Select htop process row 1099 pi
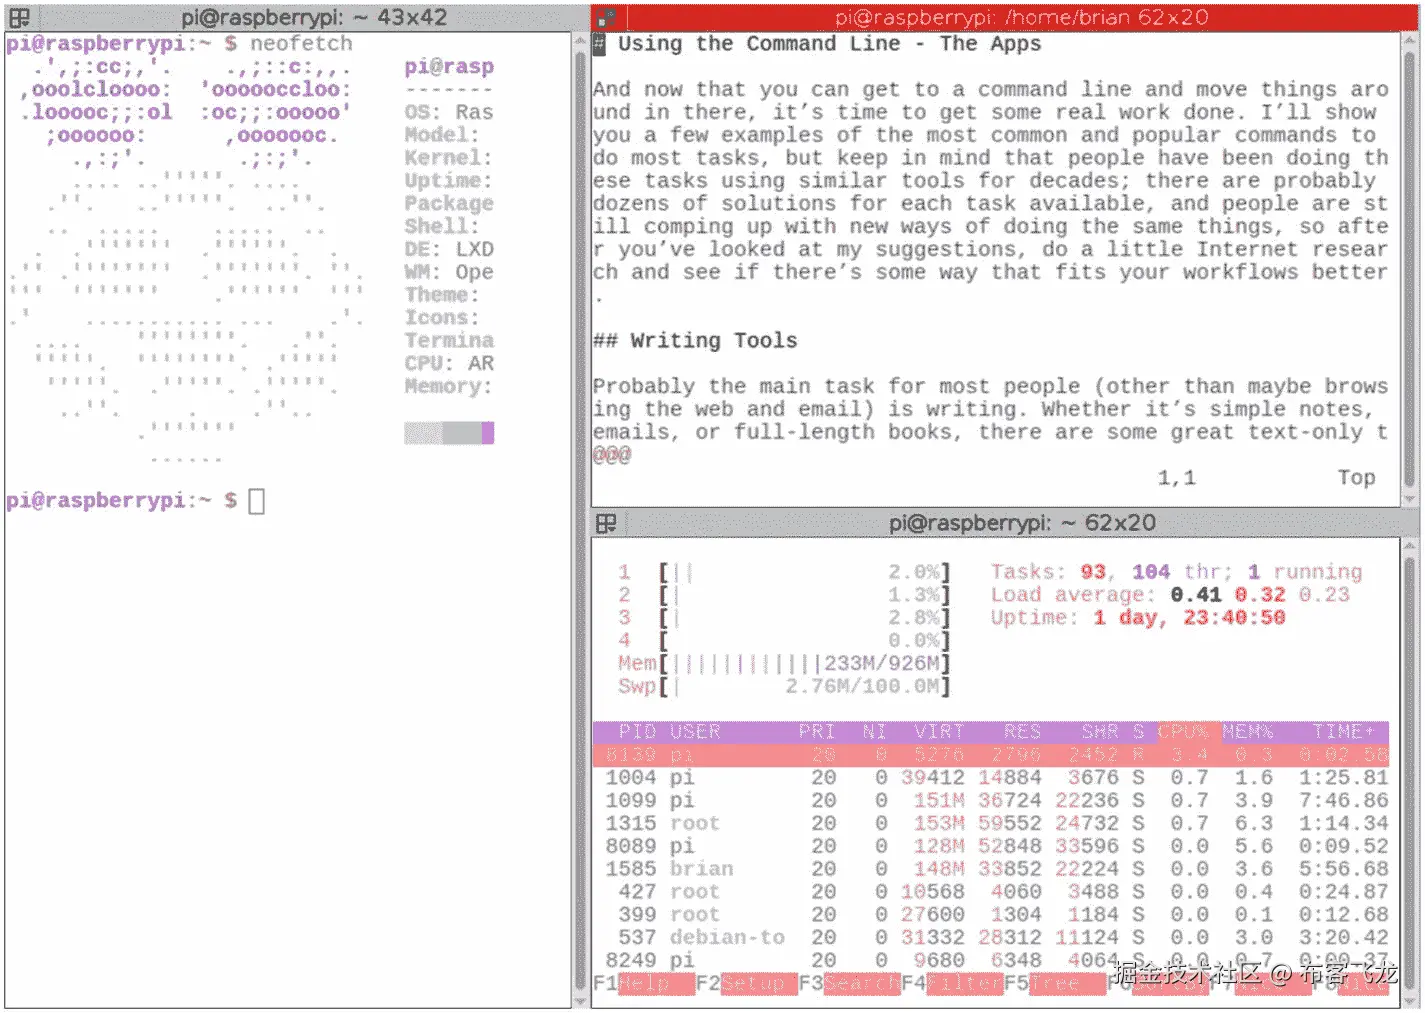The width and height of the screenshot is (1425, 1013). (991, 800)
